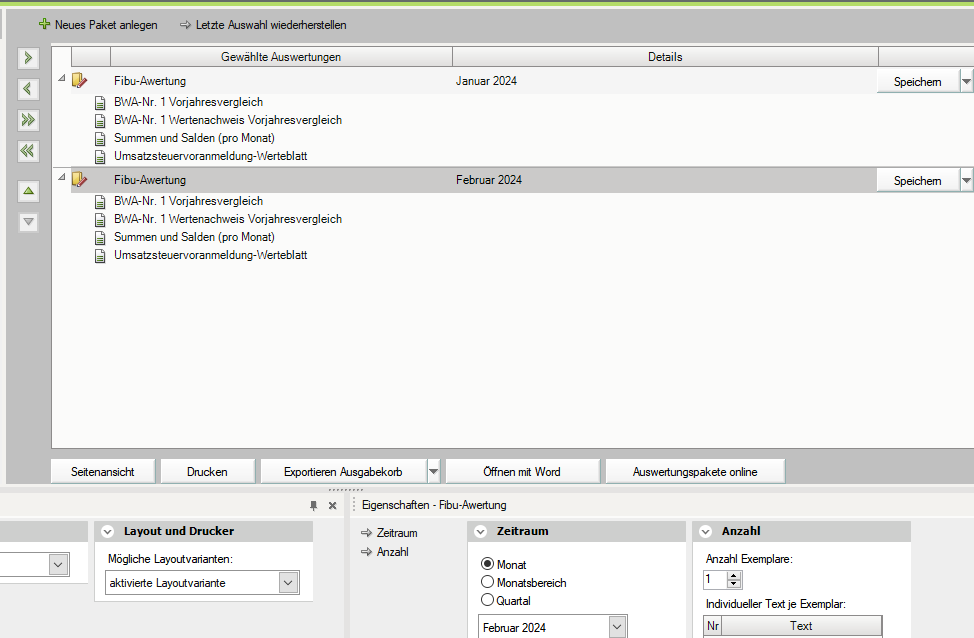Click the single left arrow remove icon

tap(29, 89)
